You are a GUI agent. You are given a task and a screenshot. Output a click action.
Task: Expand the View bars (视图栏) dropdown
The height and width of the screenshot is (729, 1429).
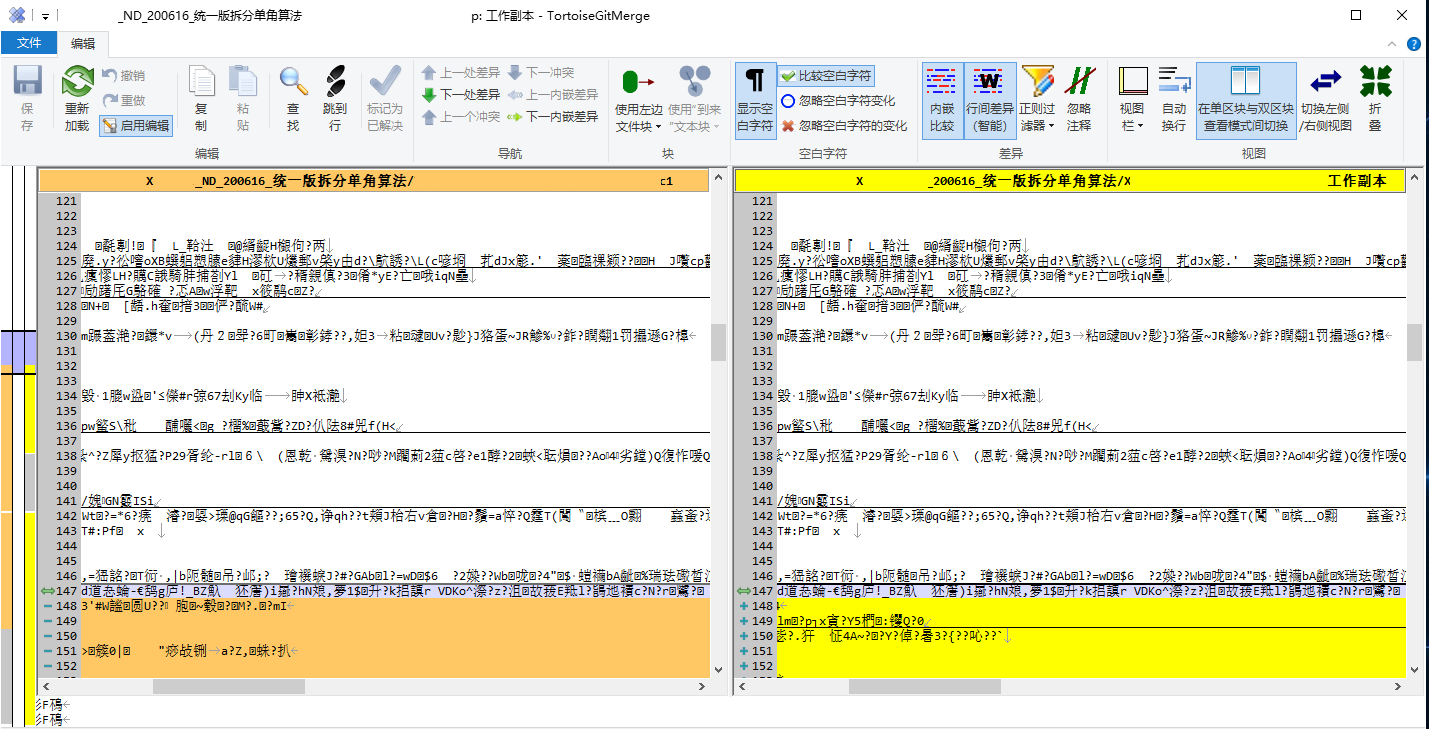[x=1132, y=126]
